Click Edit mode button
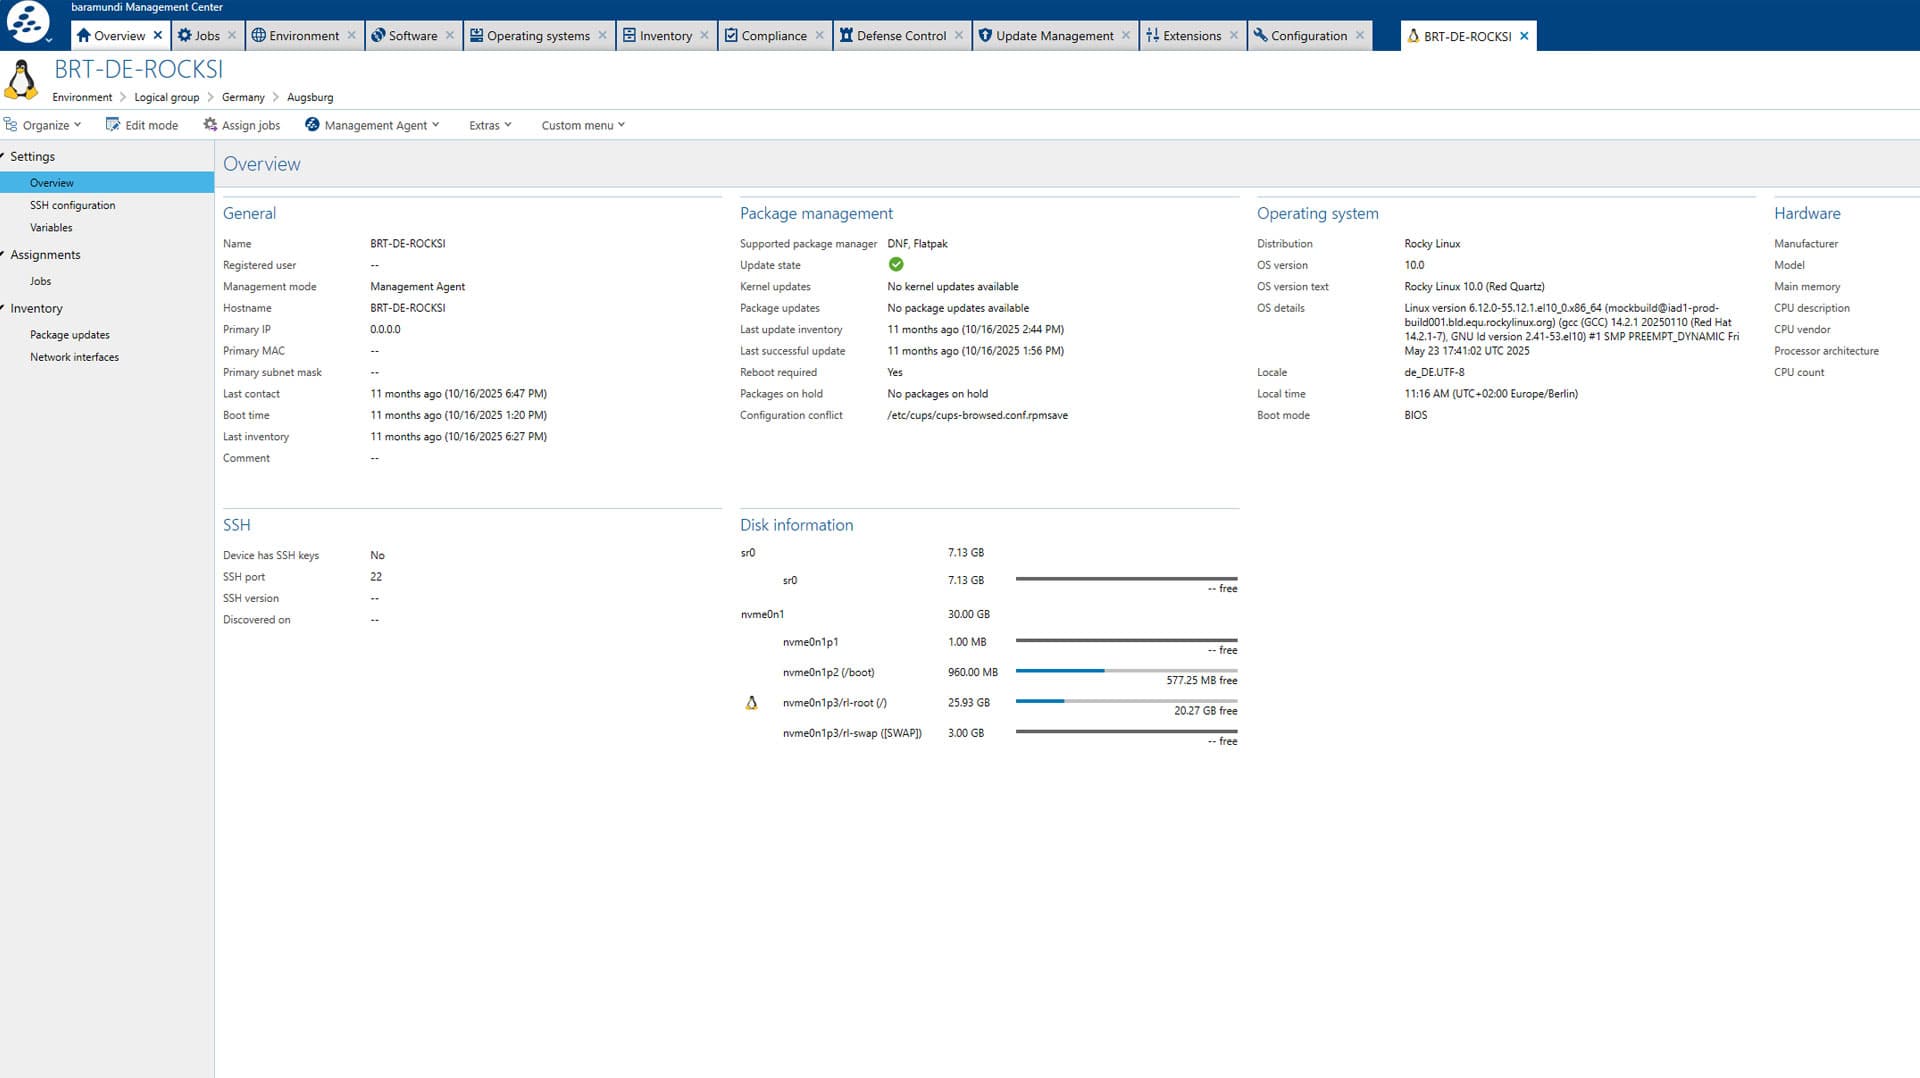The image size is (1920, 1078). tap(142, 125)
